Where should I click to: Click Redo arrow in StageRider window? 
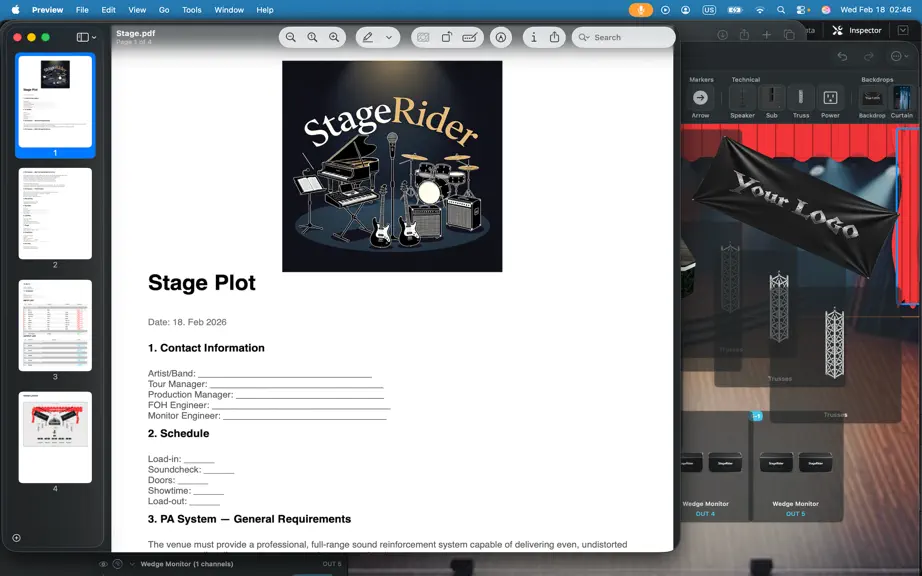point(868,56)
